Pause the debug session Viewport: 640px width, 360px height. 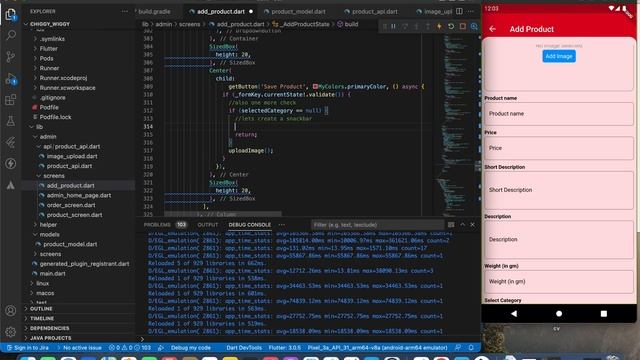pyautogui.click(x=393, y=26)
